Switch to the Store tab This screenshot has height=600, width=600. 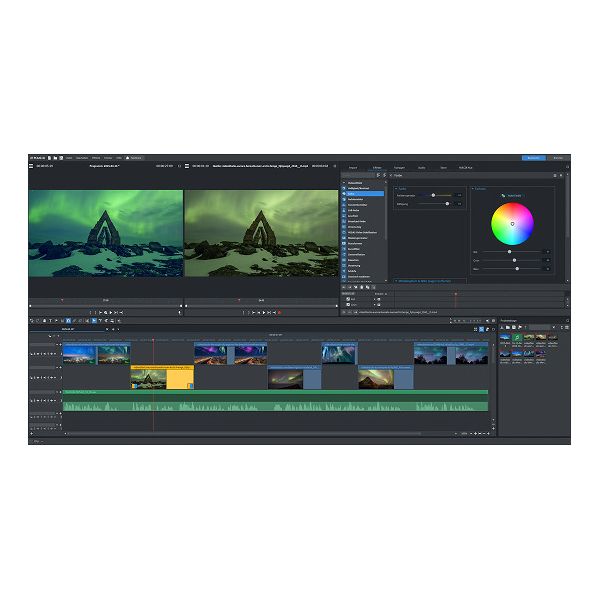(x=443, y=168)
